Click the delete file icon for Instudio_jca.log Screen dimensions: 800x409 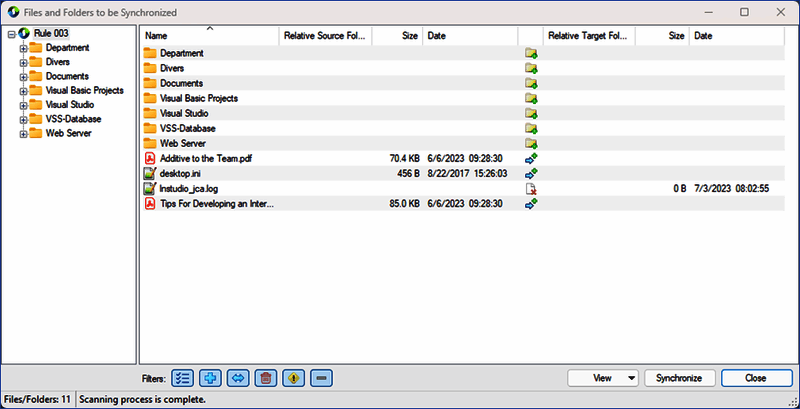pyautogui.click(x=531, y=189)
